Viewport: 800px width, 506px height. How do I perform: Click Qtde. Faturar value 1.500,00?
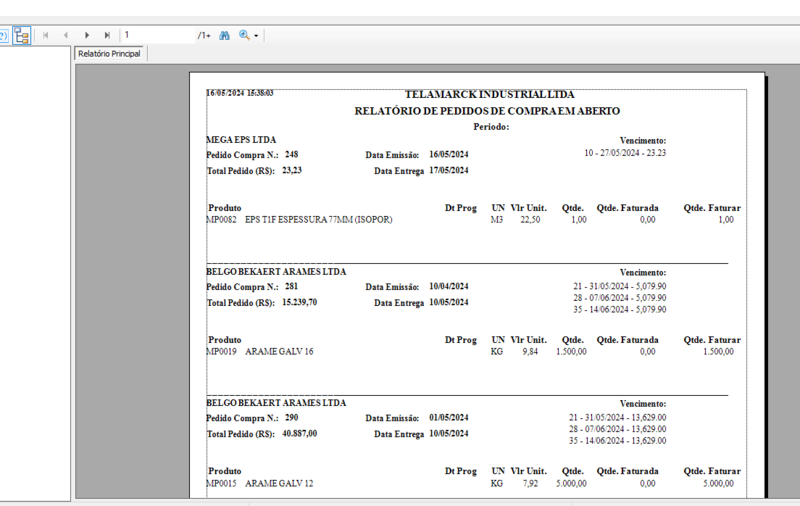[x=718, y=351]
